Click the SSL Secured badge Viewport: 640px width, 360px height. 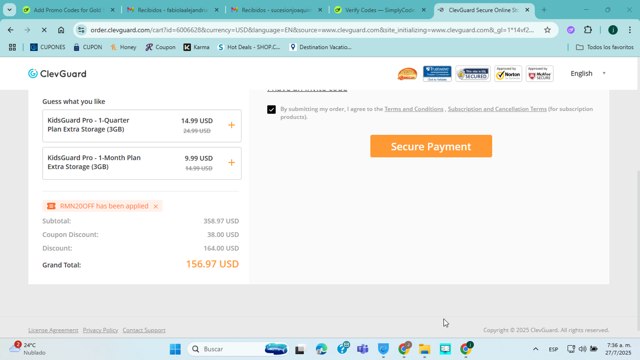(473, 74)
